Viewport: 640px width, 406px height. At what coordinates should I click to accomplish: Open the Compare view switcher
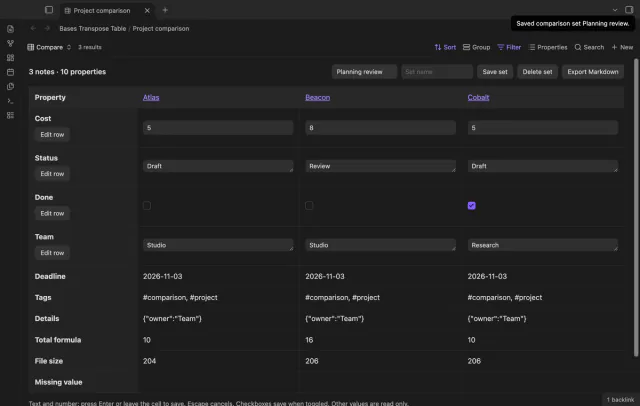pyautogui.click(x=49, y=47)
